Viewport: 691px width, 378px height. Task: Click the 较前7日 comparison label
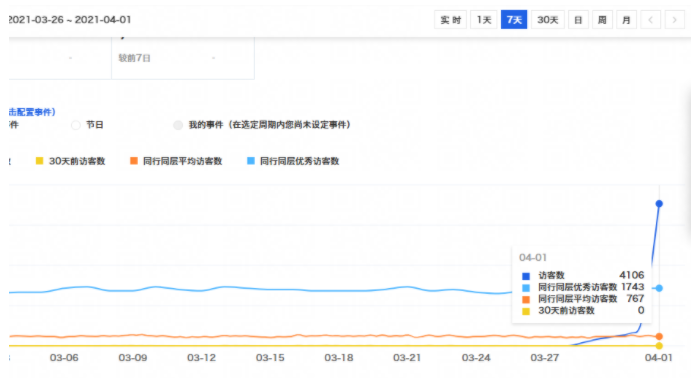click(x=134, y=58)
